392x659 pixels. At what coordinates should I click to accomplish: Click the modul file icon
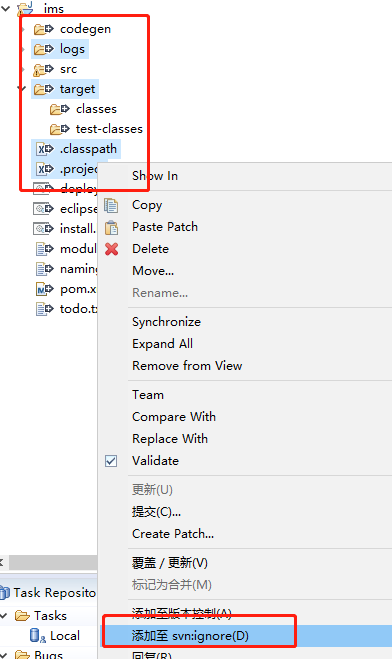tap(45, 249)
